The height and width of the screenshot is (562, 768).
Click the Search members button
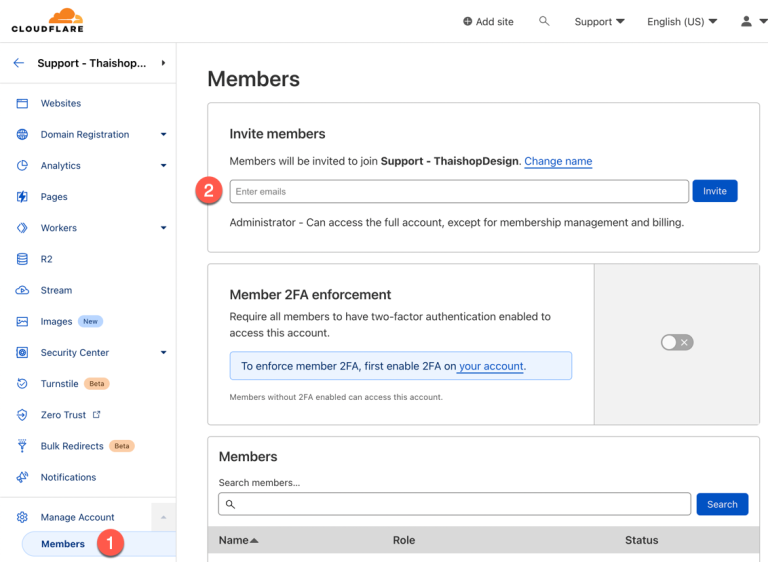pyautogui.click(x=722, y=504)
